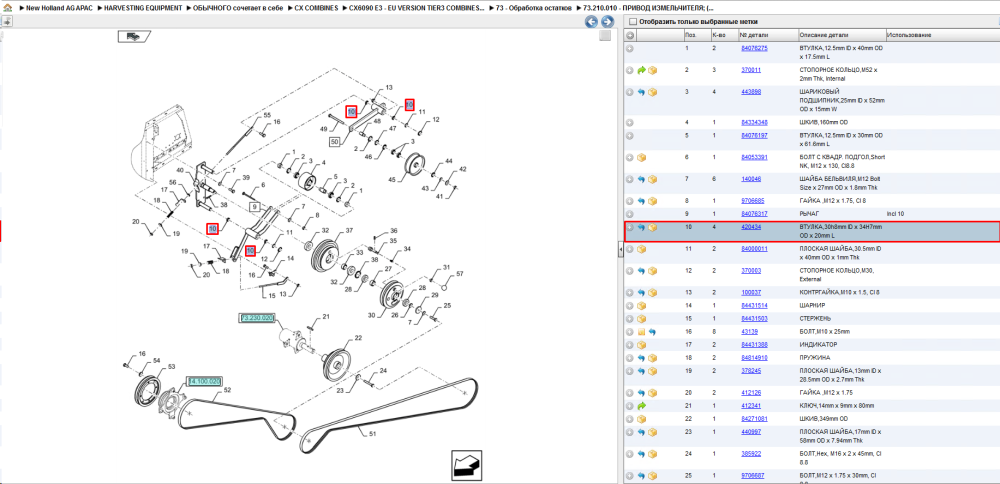Click blue arrow icon in row 385922

point(642,454)
